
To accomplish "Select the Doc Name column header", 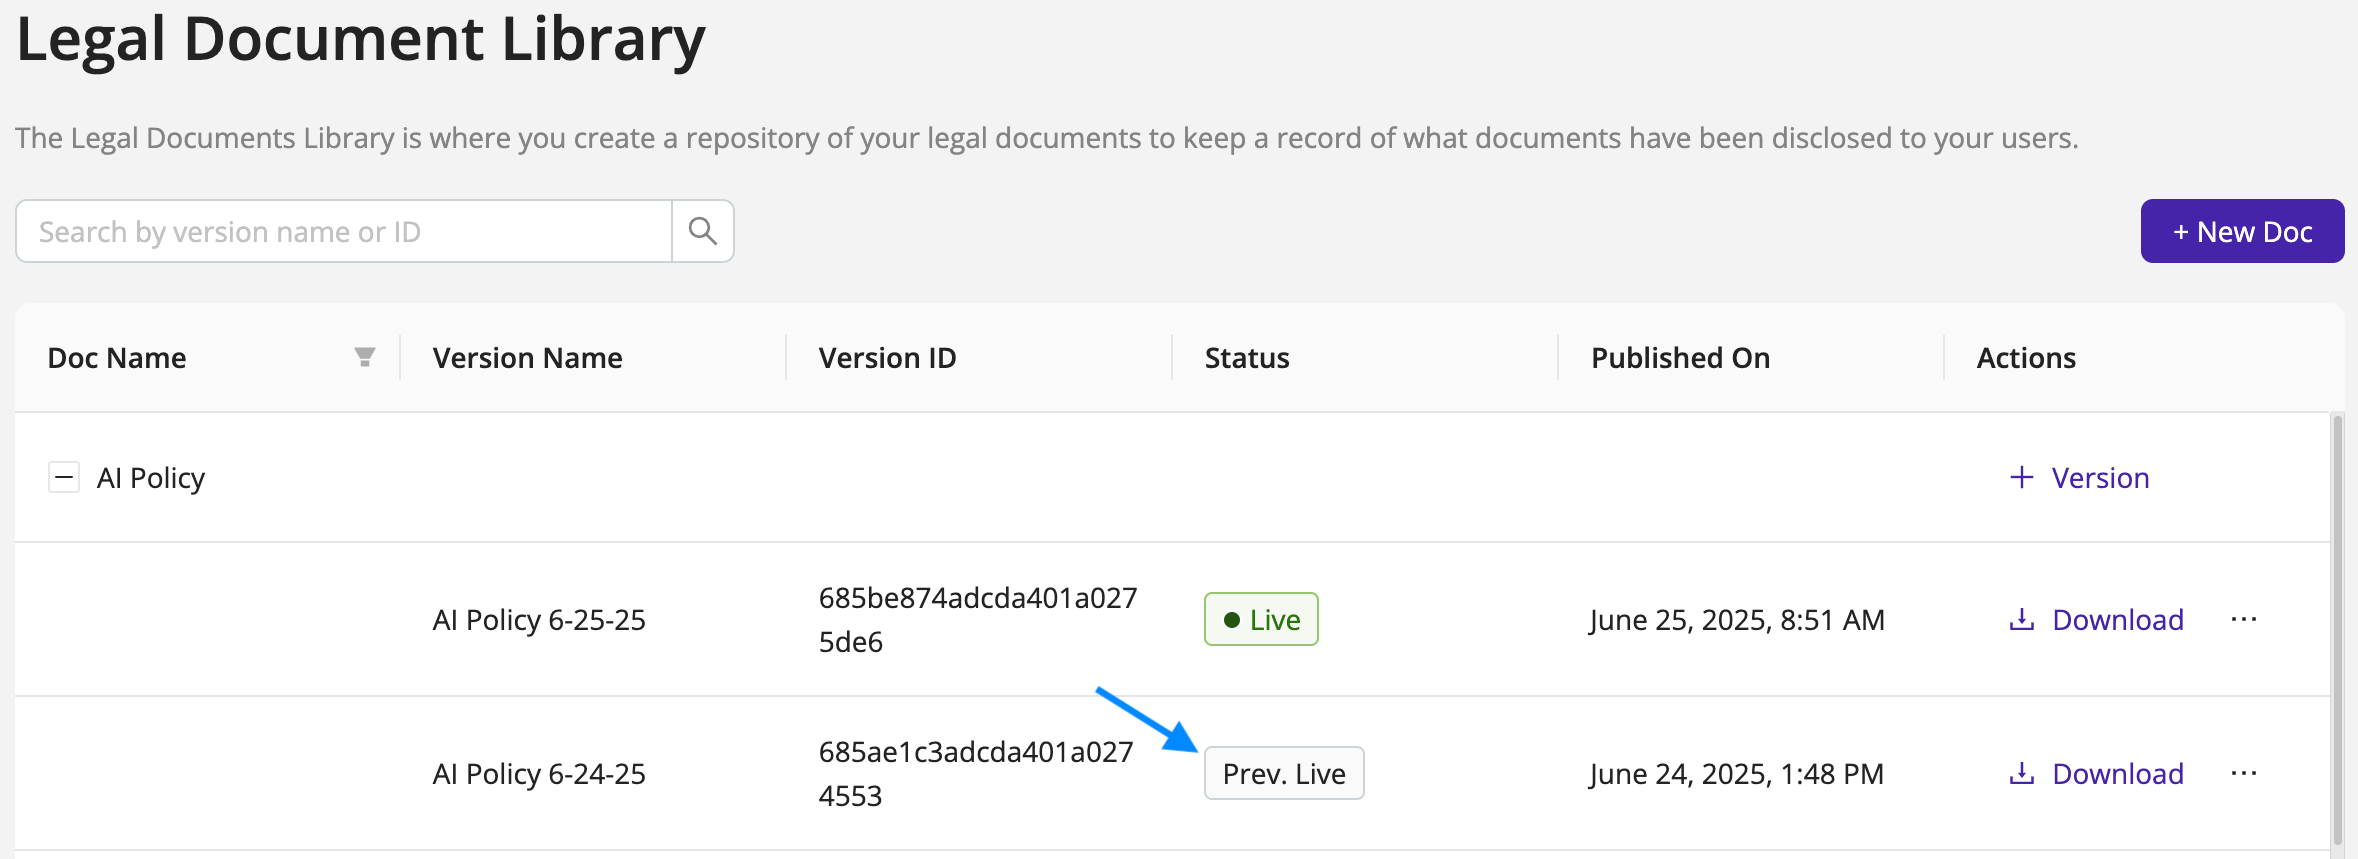I will [x=117, y=357].
